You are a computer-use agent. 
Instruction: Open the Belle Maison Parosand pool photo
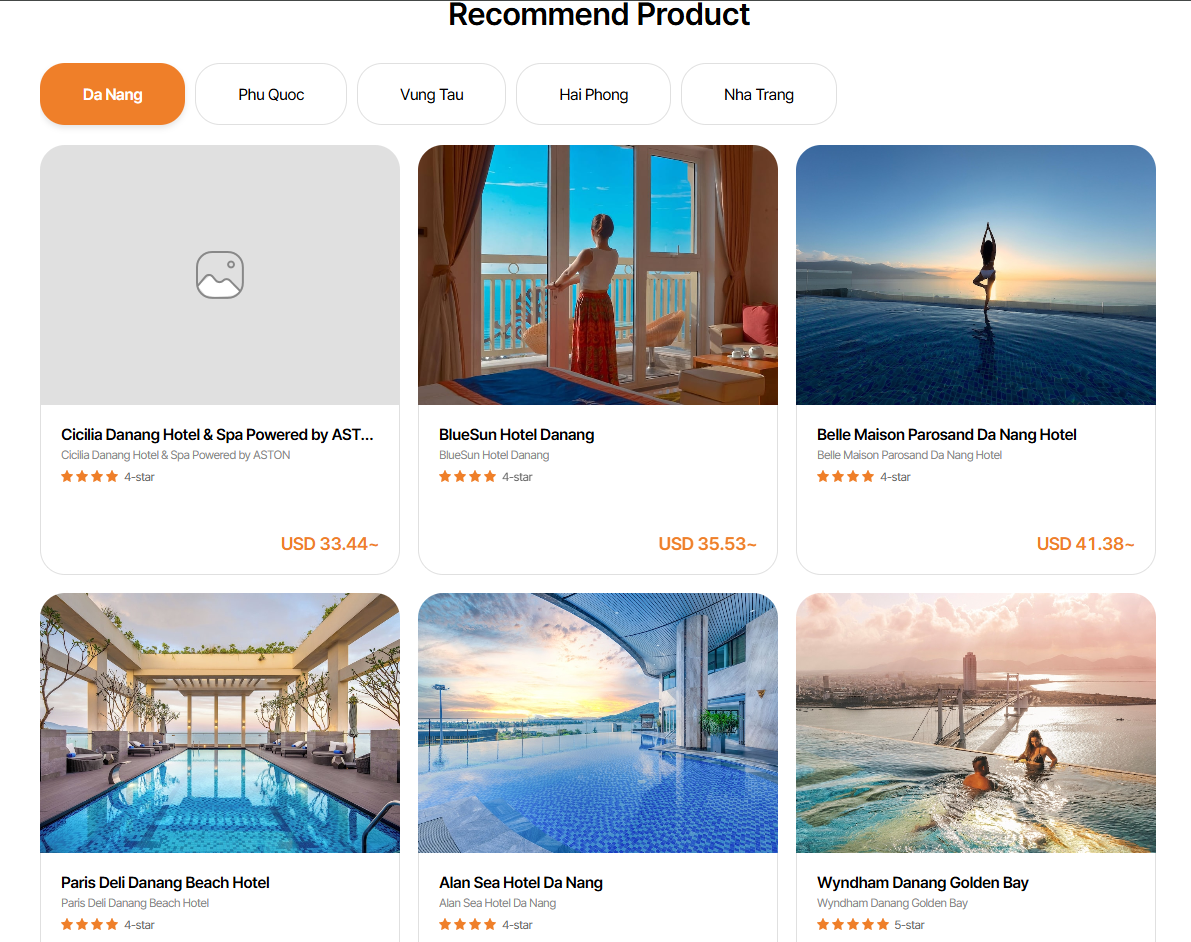(976, 275)
